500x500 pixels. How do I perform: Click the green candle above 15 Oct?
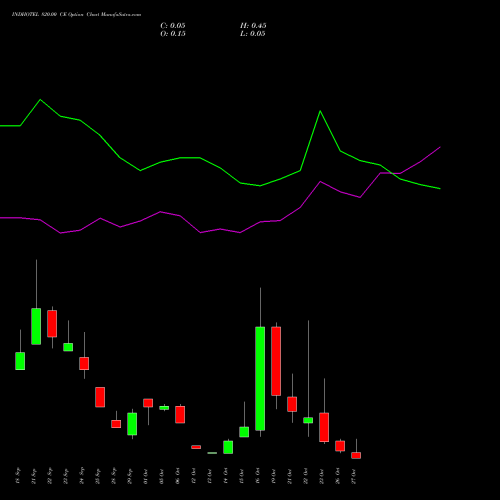tap(244, 432)
